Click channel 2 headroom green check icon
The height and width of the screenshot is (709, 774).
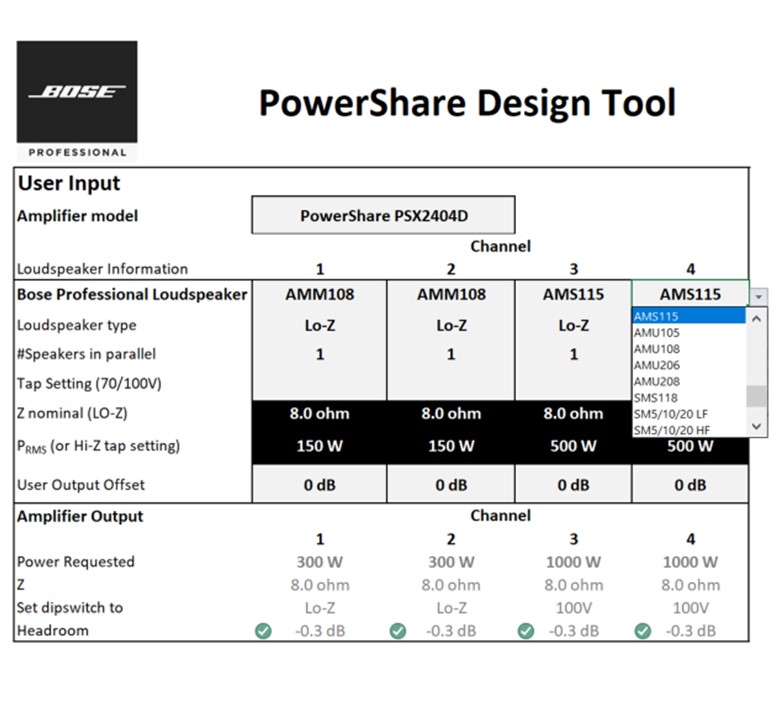pos(397,631)
